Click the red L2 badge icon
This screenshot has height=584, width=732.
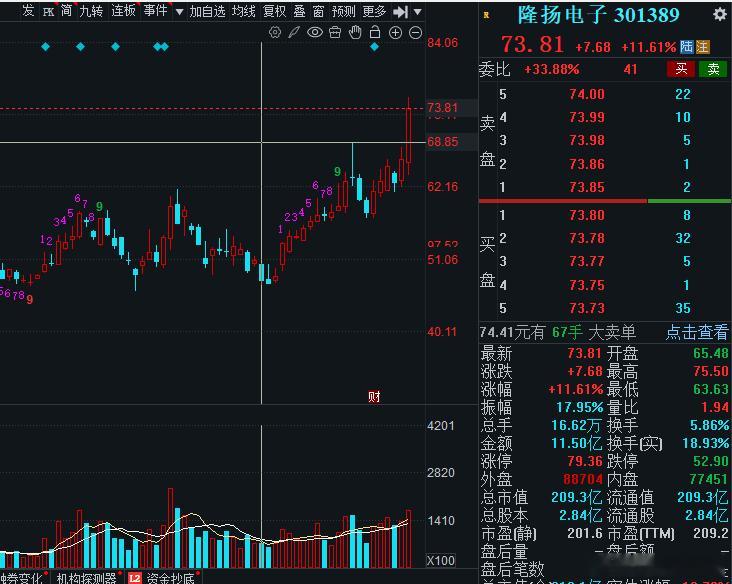tap(134, 578)
